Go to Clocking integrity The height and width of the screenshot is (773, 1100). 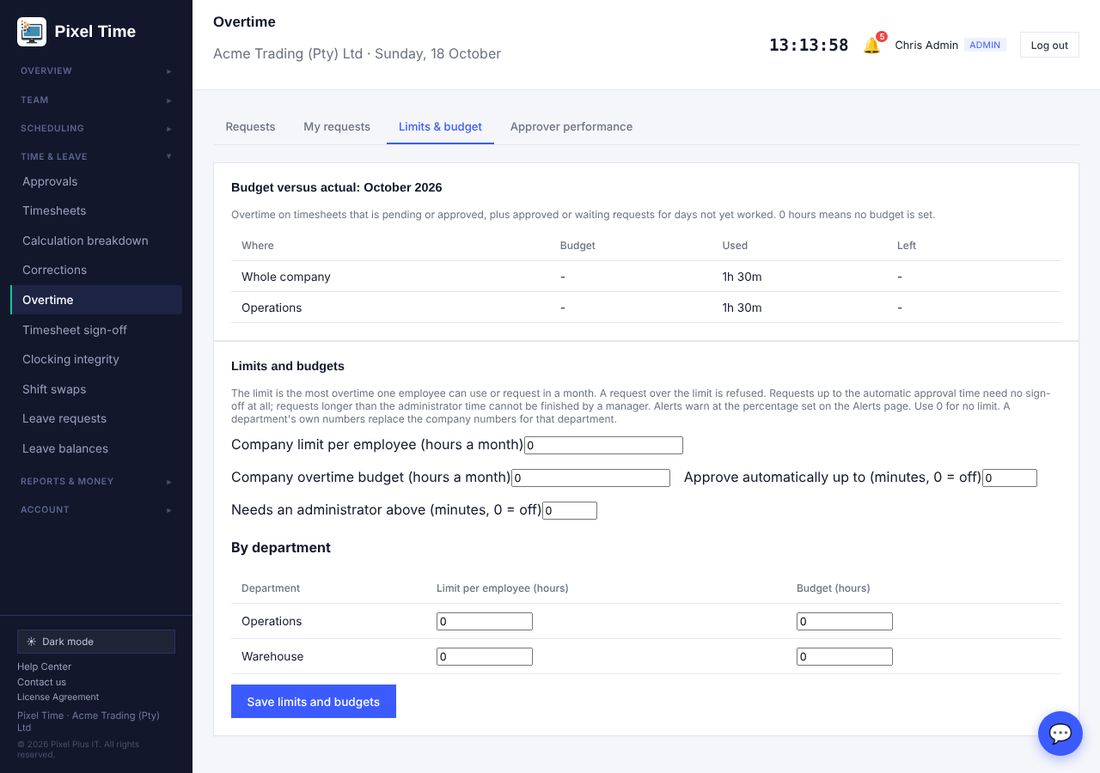pyautogui.click(x=96, y=359)
